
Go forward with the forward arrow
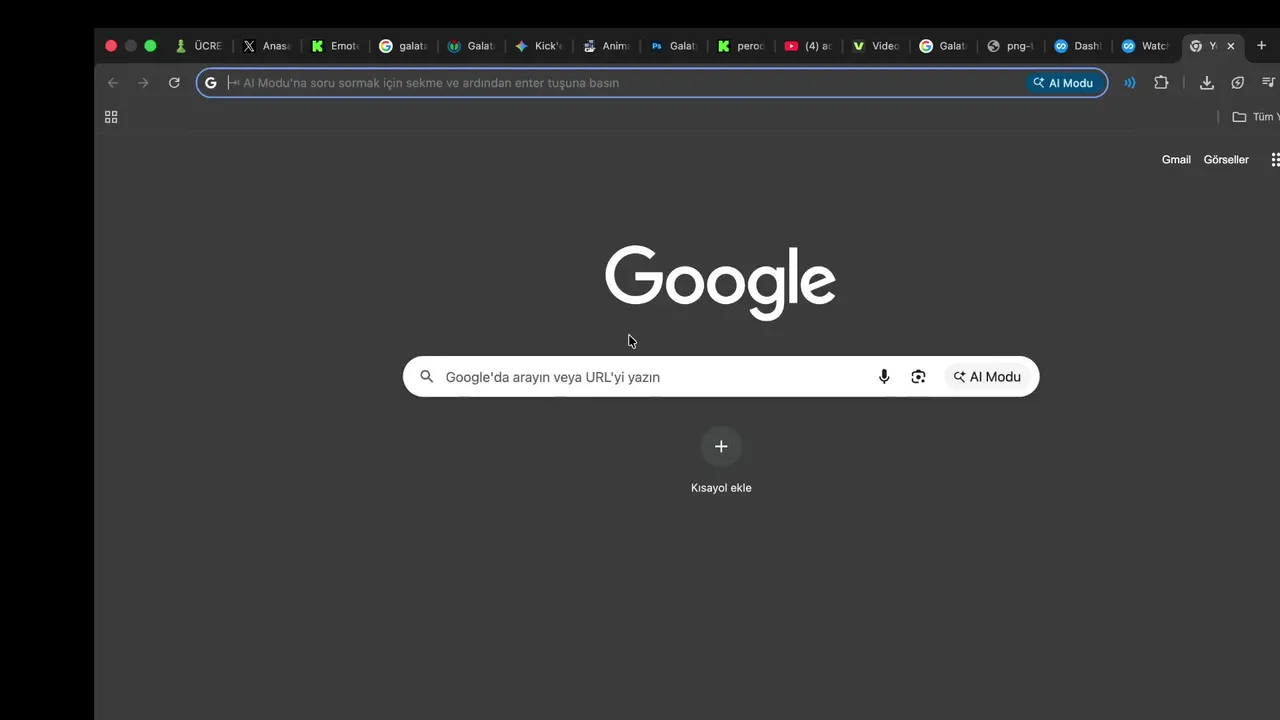(x=143, y=83)
